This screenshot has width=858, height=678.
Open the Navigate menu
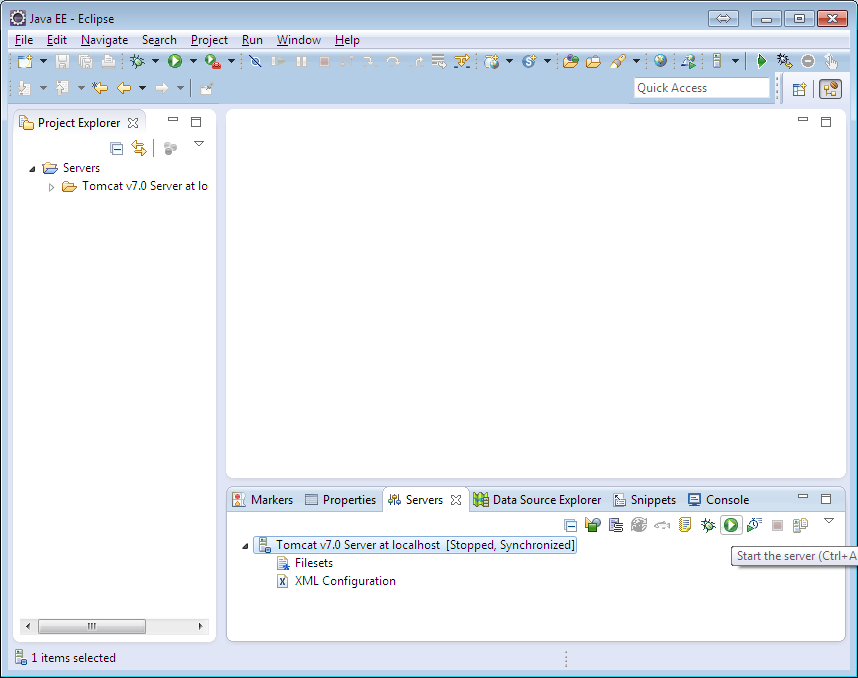105,40
